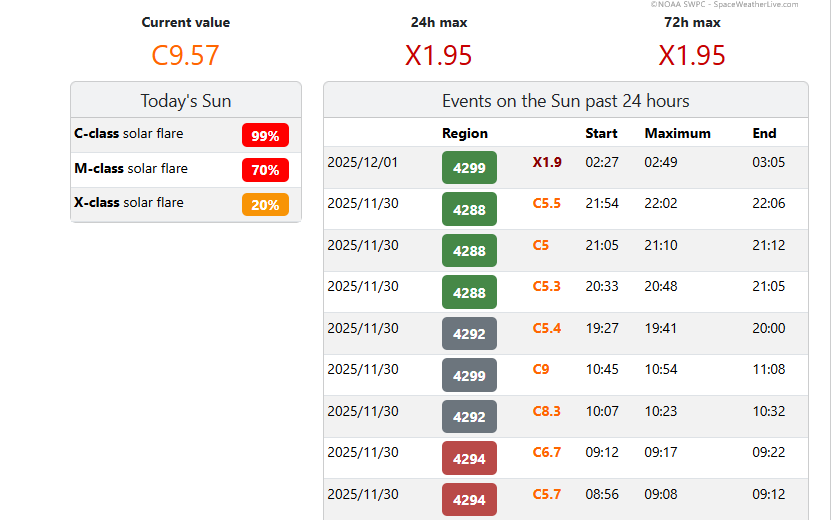This screenshot has height=520, width=831.
Task: Click the 19:27 start time
Action: click(x=602, y=328)
